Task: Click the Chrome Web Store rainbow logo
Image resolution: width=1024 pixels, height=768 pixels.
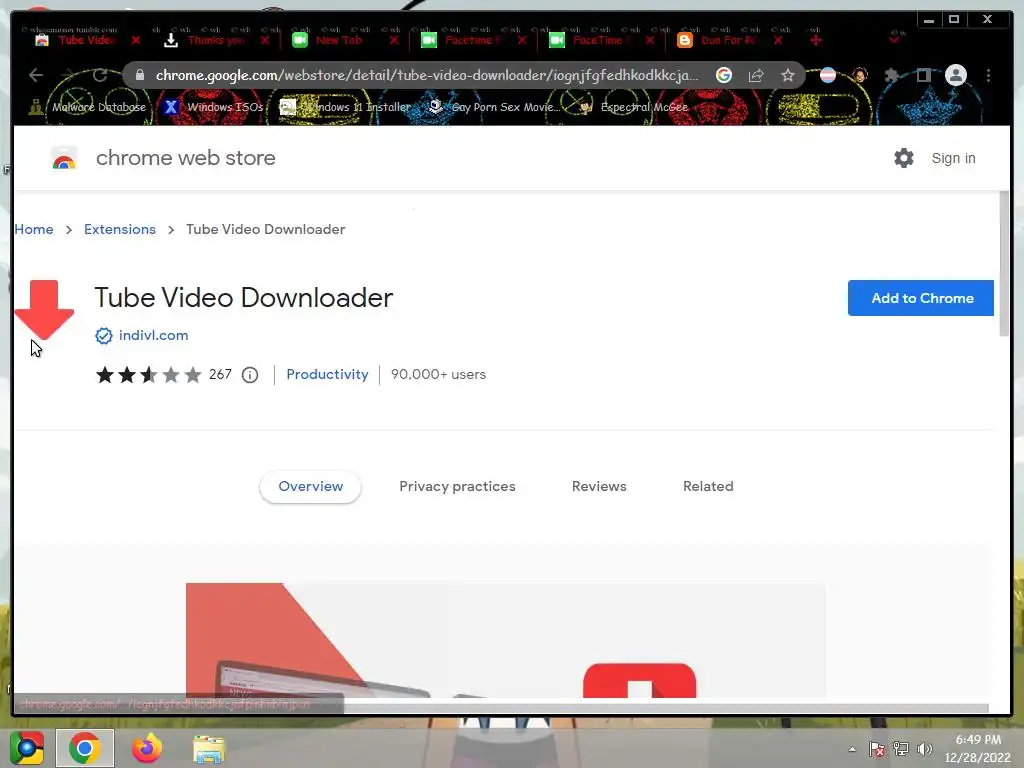Action: click(x=64, y=158)
